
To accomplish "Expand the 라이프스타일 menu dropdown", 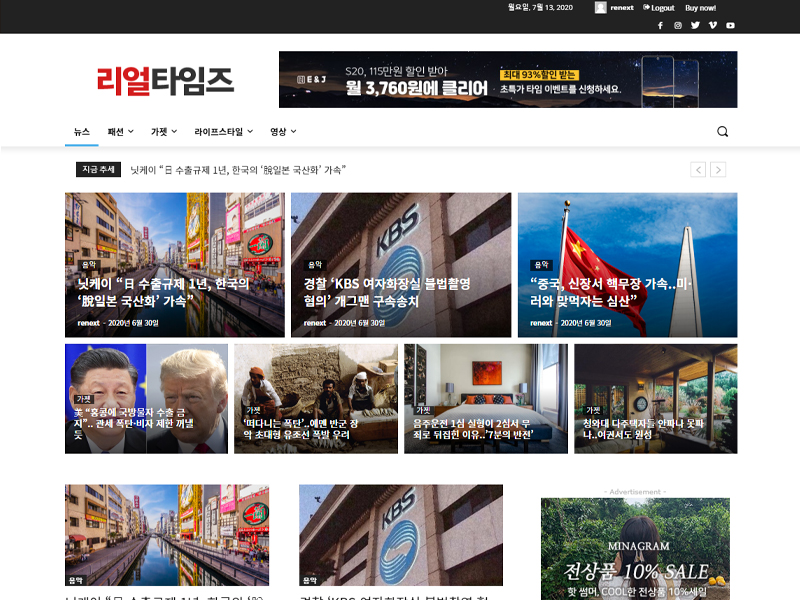I will [223, 132].
